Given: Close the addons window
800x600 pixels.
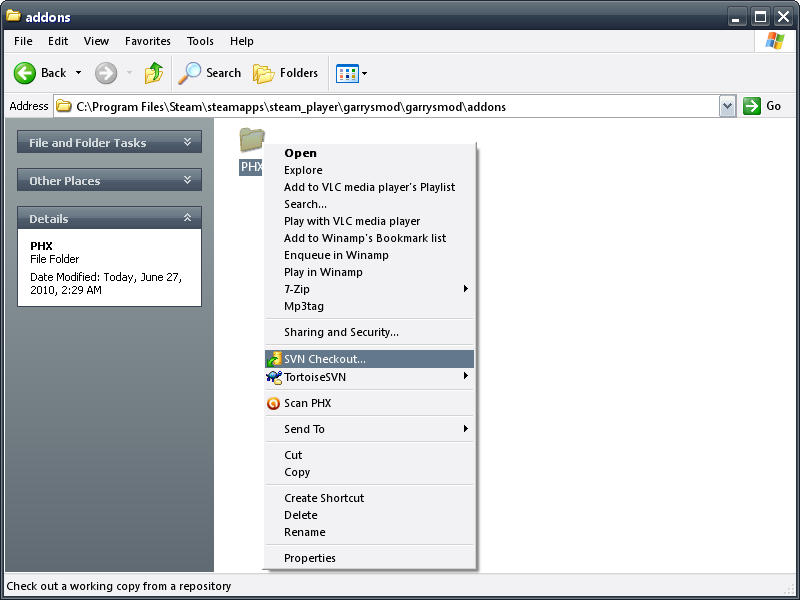Looking at the screenshot, I should (x=784, y=17).
